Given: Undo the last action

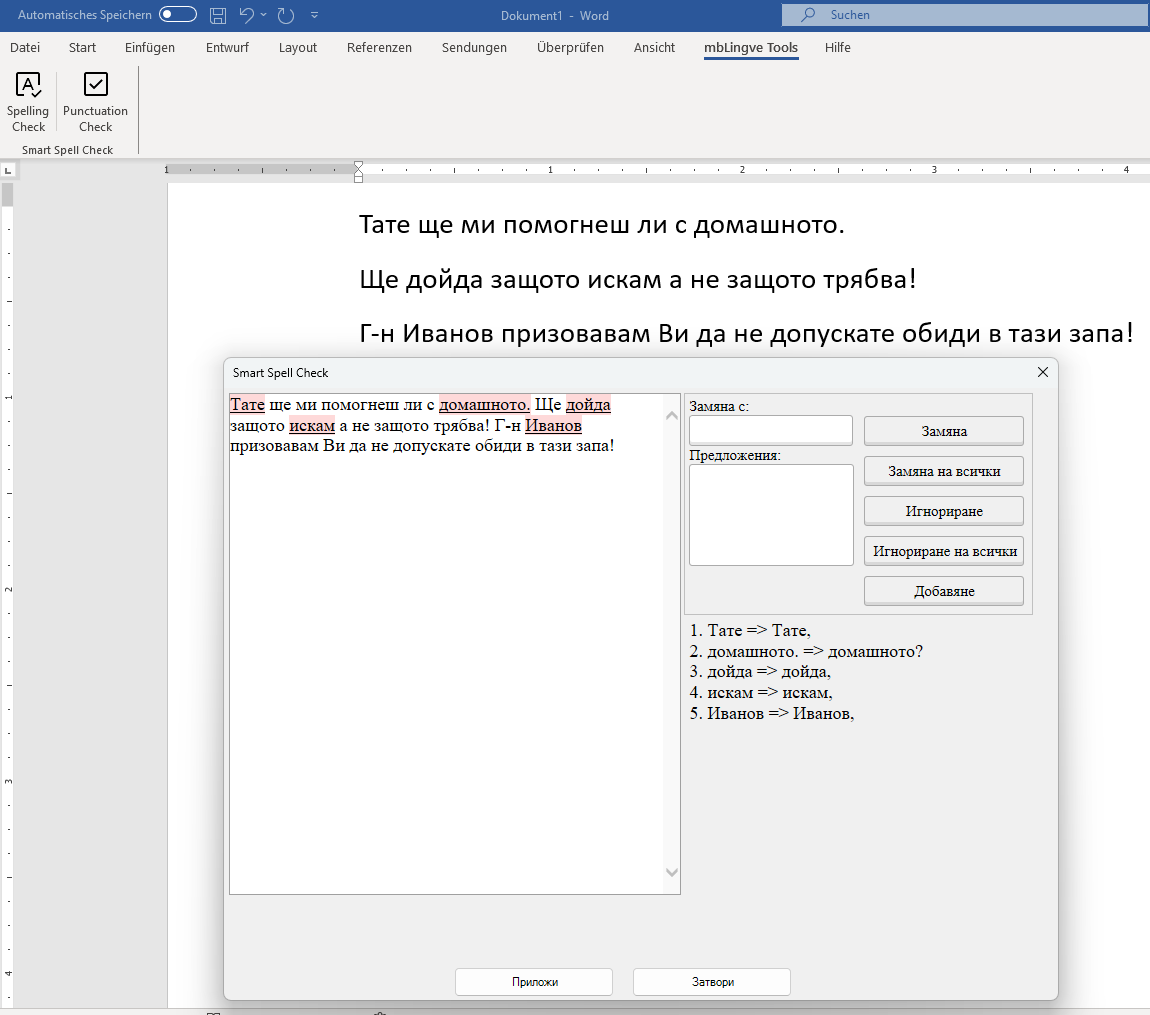Looking at the screenshot, I should [246, 15].
